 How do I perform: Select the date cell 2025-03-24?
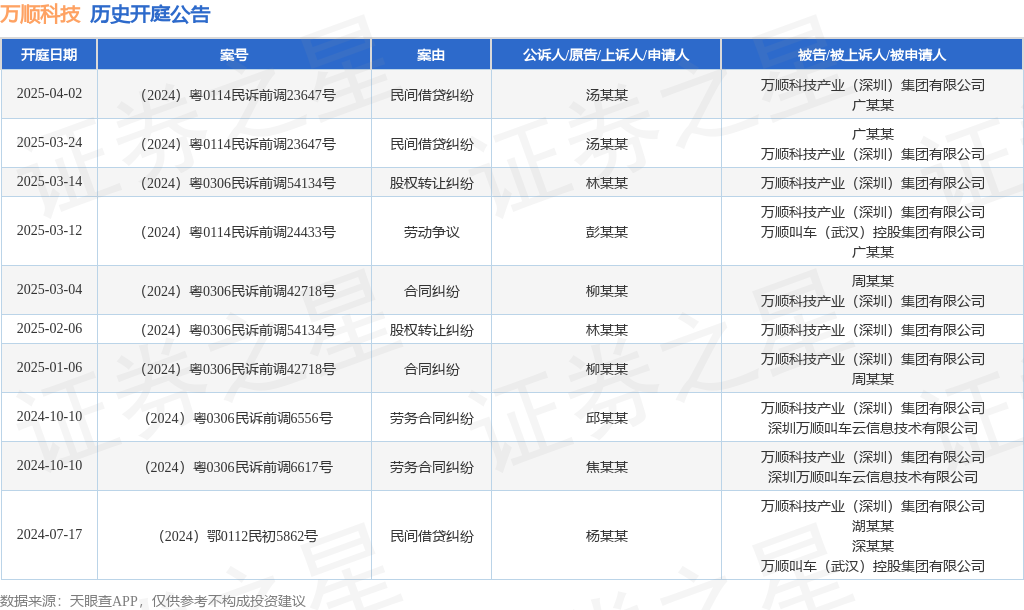pos(50,142)
